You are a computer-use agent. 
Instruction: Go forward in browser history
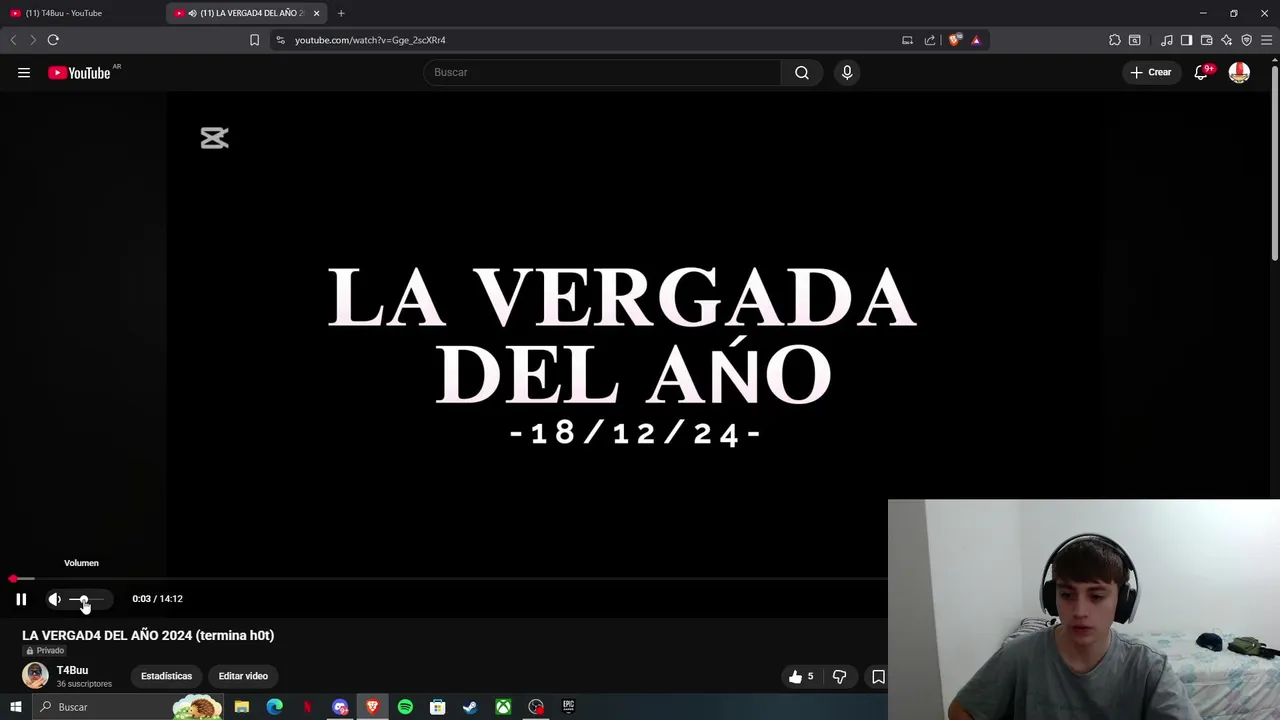point(32,40)
